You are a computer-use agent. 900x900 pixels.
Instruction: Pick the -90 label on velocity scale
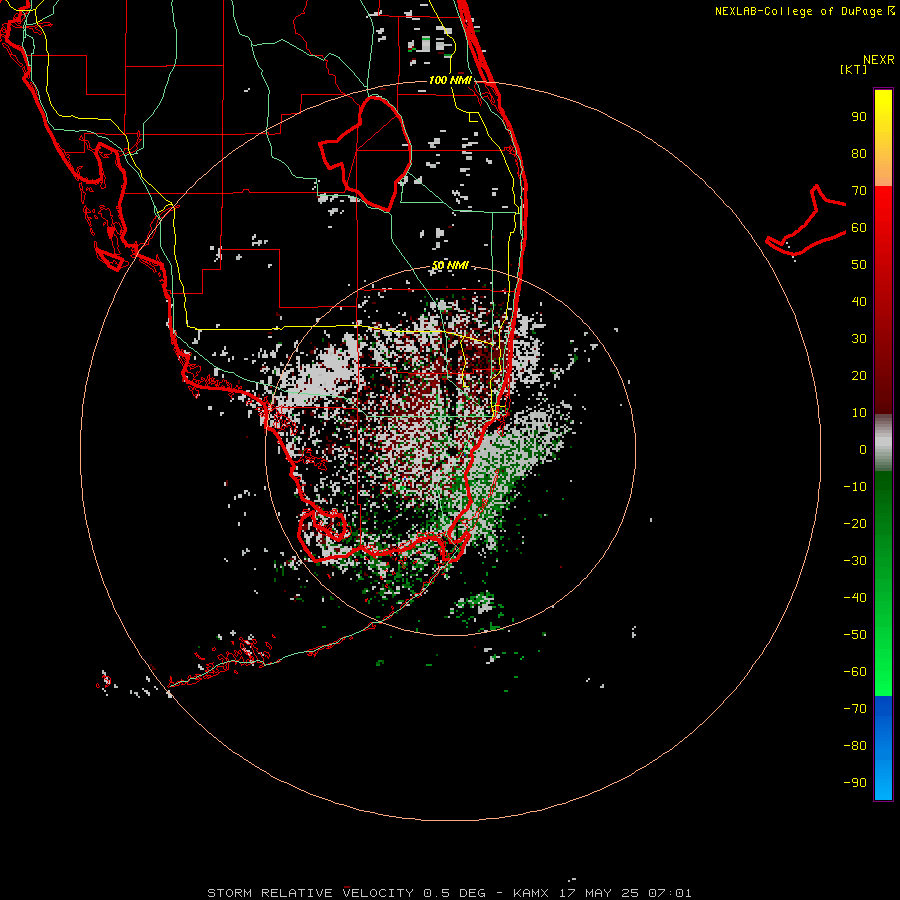[855, 783]
